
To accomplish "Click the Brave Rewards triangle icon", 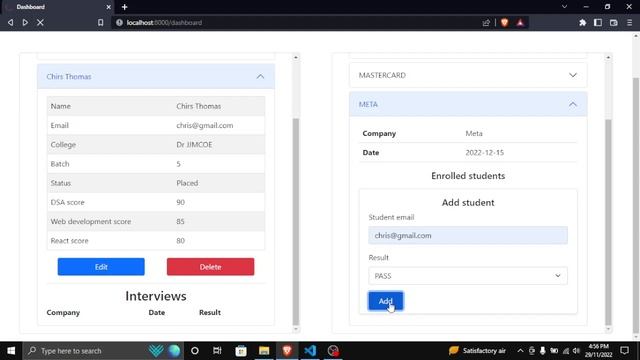I will 520,22.
